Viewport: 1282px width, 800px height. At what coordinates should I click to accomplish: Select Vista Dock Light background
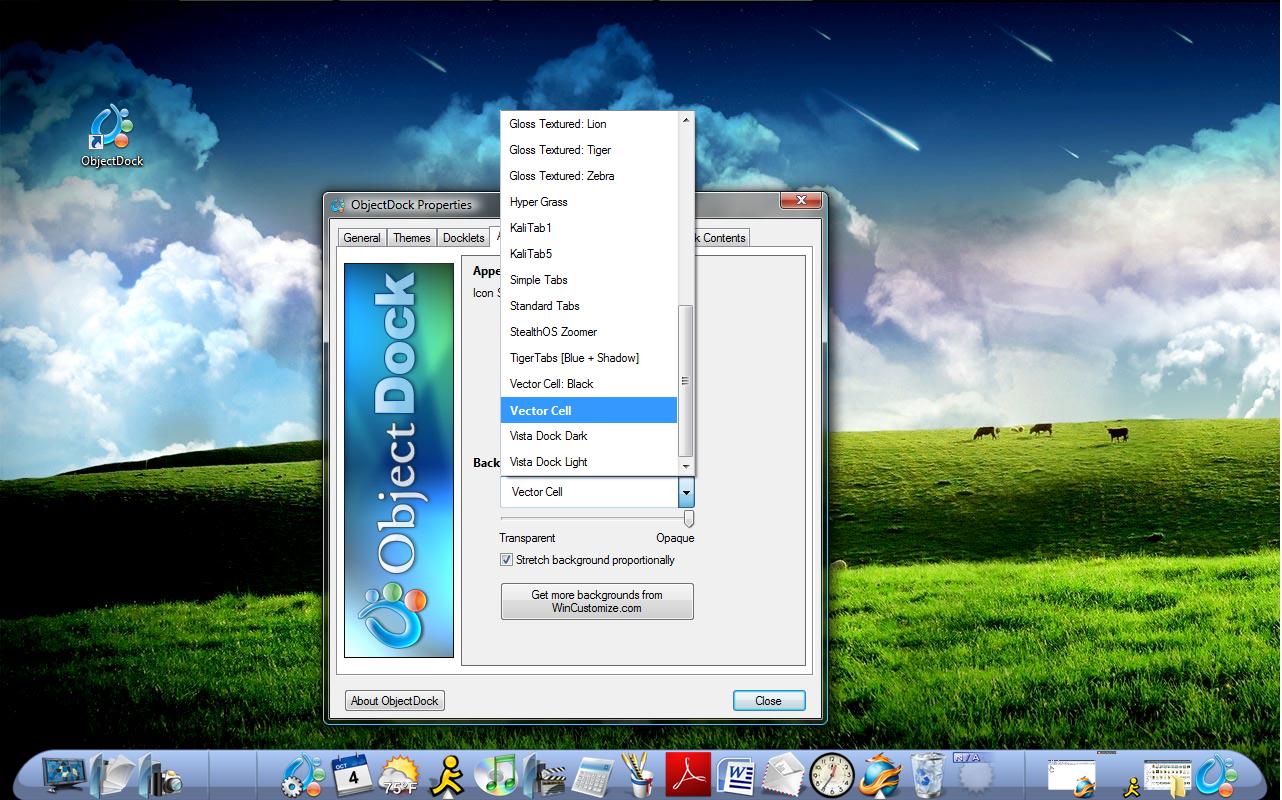click(x=589, y=462)
